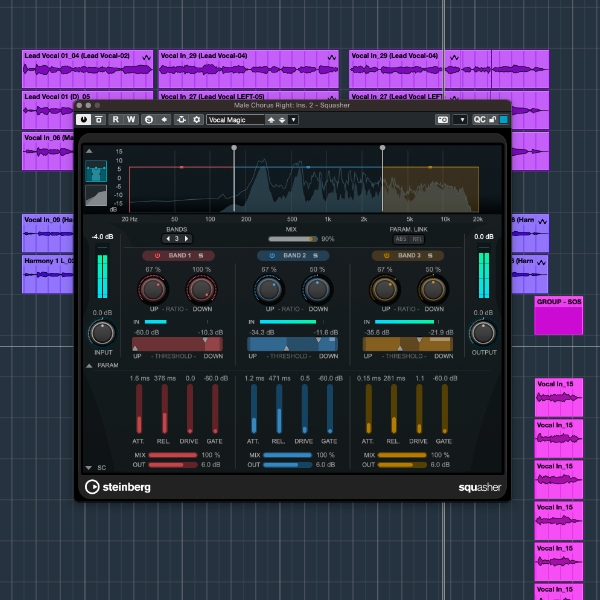Click Band 2 DRIVE fader
The width and height of the screenshot is (600, 600).
coord(305,409)
